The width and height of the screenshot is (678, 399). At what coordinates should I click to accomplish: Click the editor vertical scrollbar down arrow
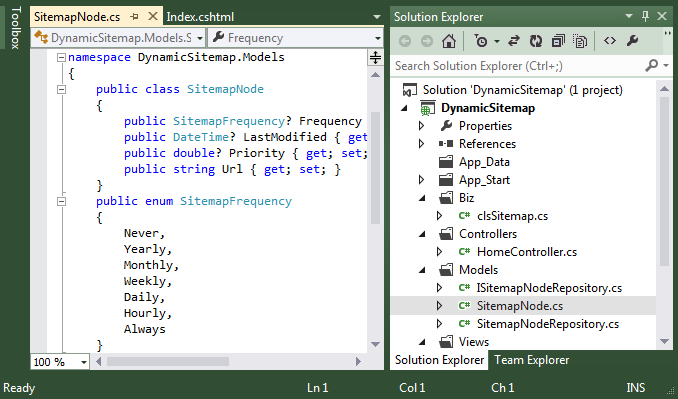point(375,345)
